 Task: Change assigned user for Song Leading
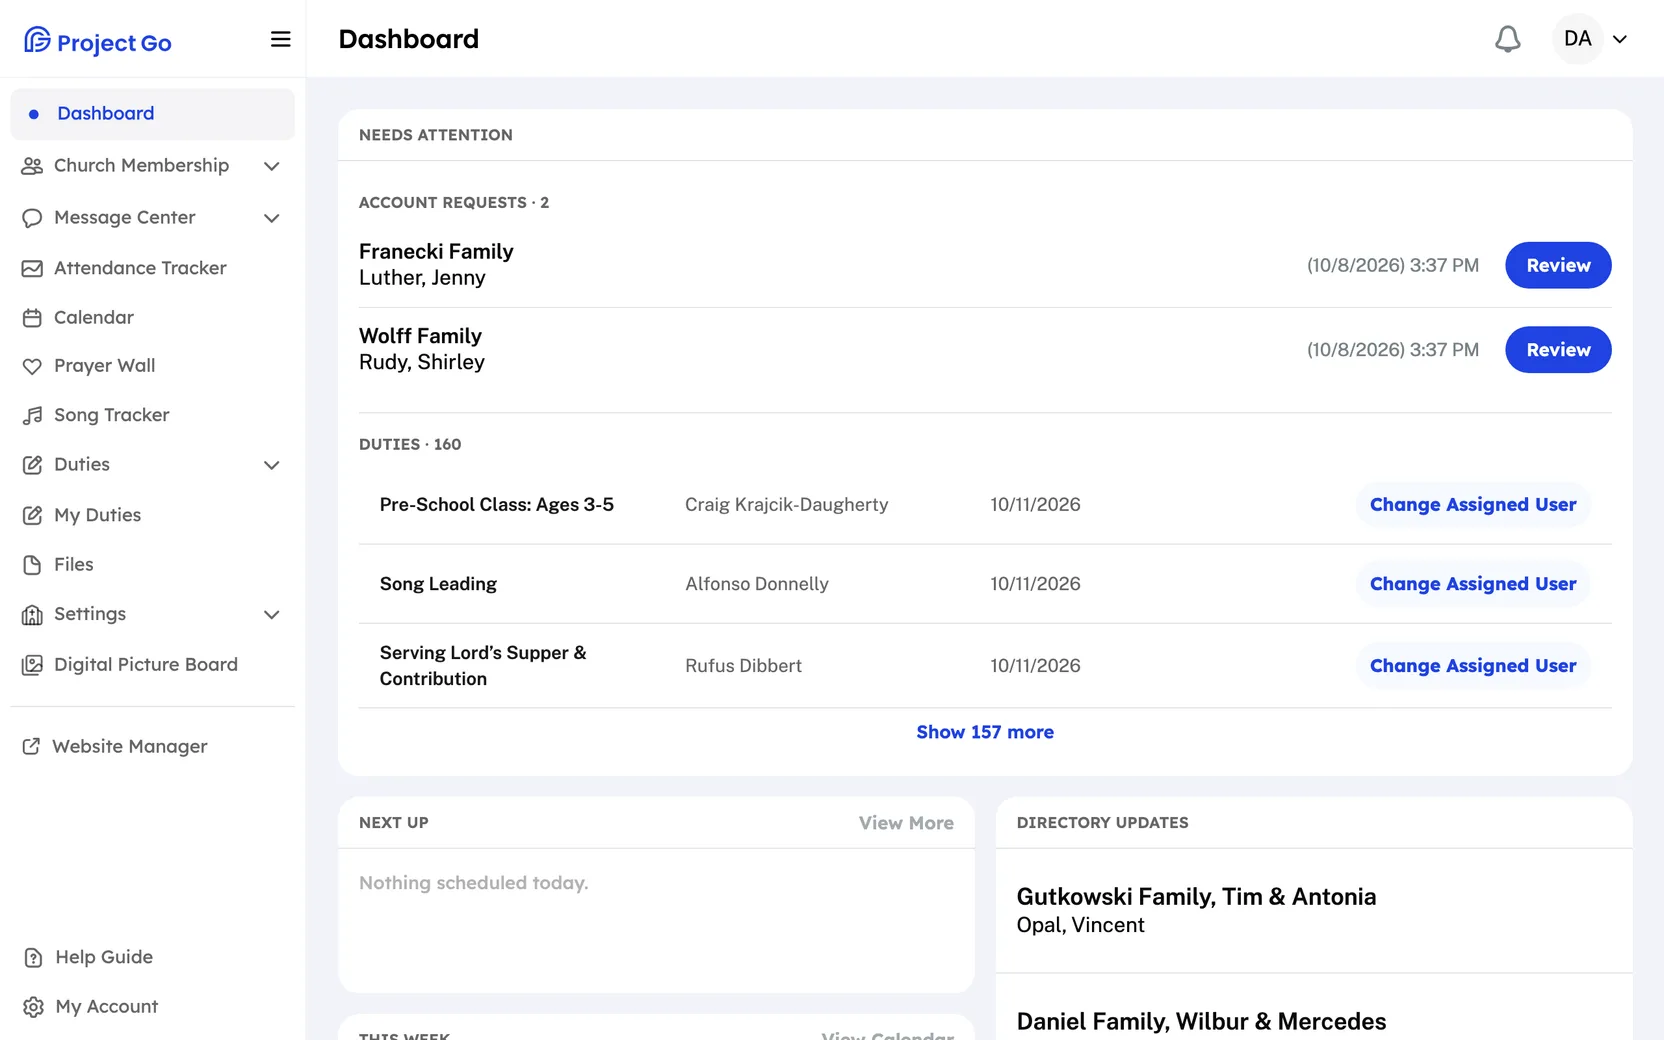click(x=1473, y=584)
